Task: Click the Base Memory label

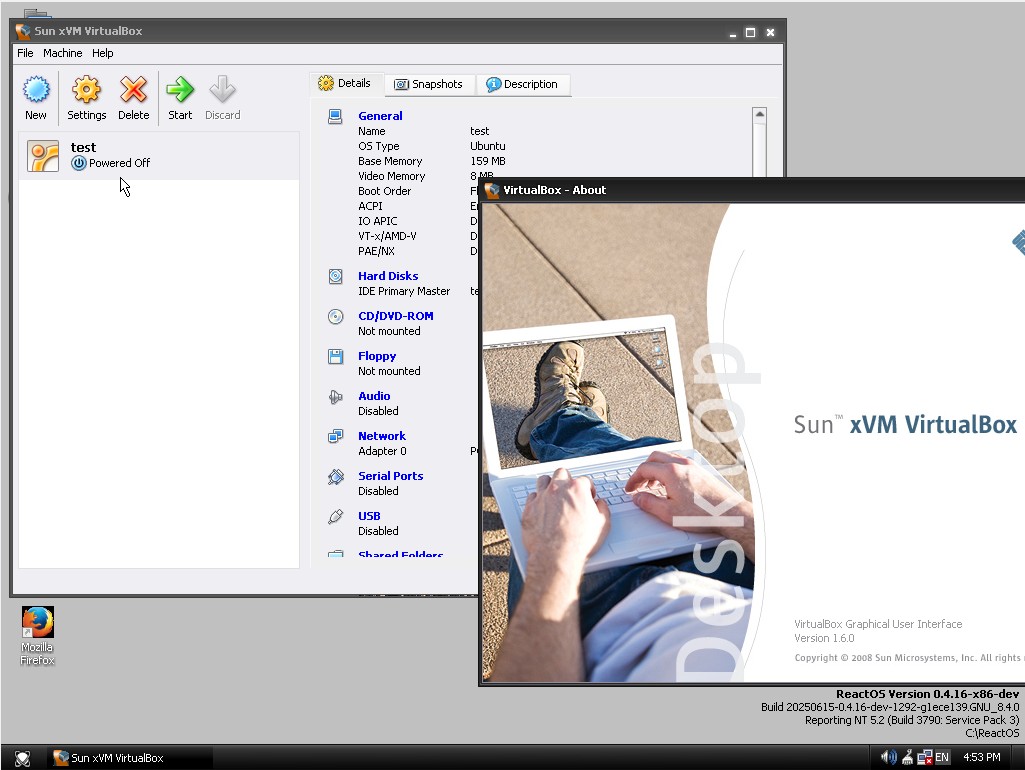Action: pos(390,161)
